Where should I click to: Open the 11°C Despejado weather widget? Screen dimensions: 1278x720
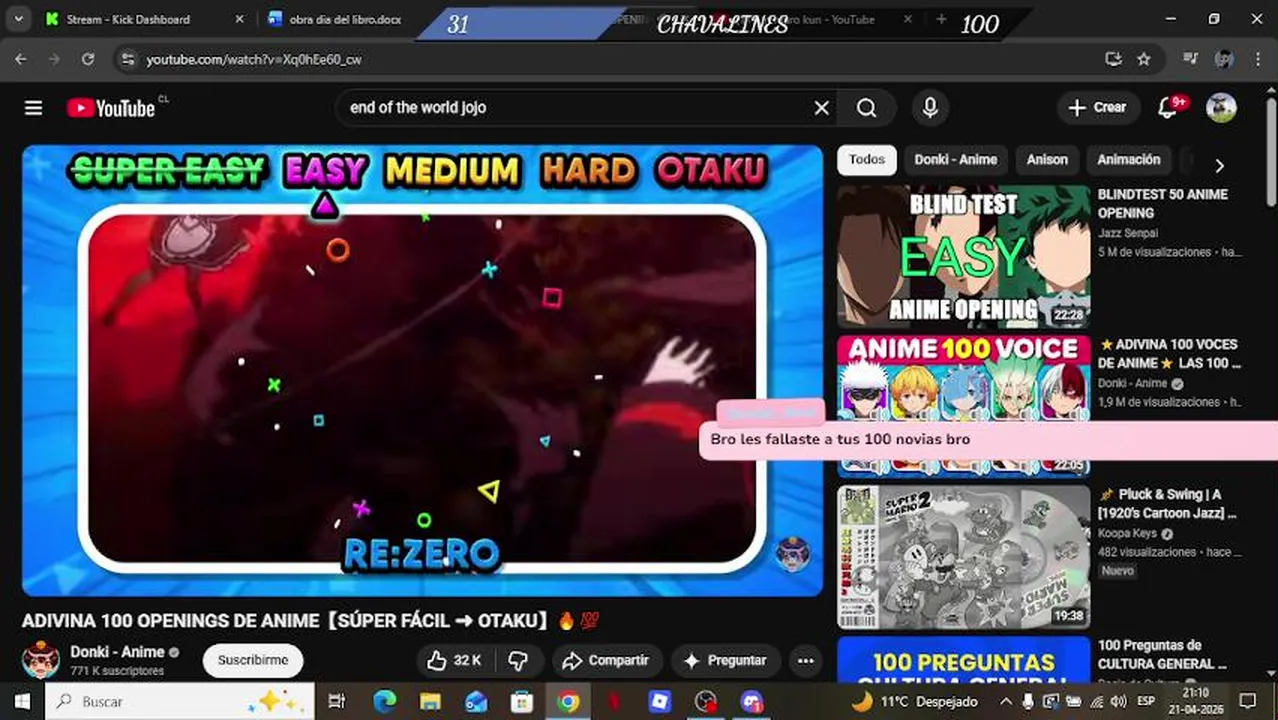[x=914, y=702]
